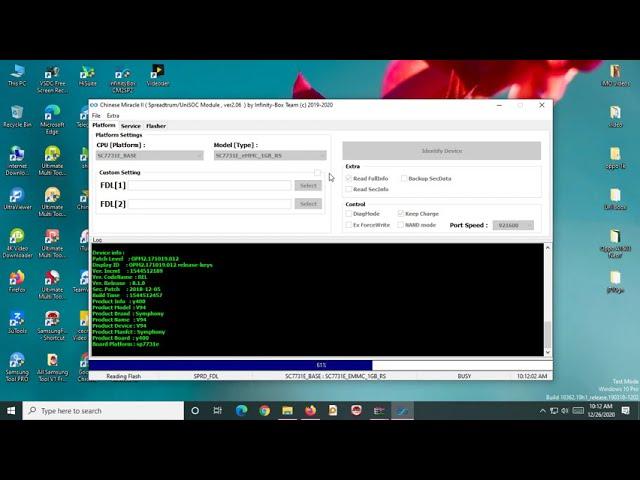Click the Identify Device button

tap(442, 151)
